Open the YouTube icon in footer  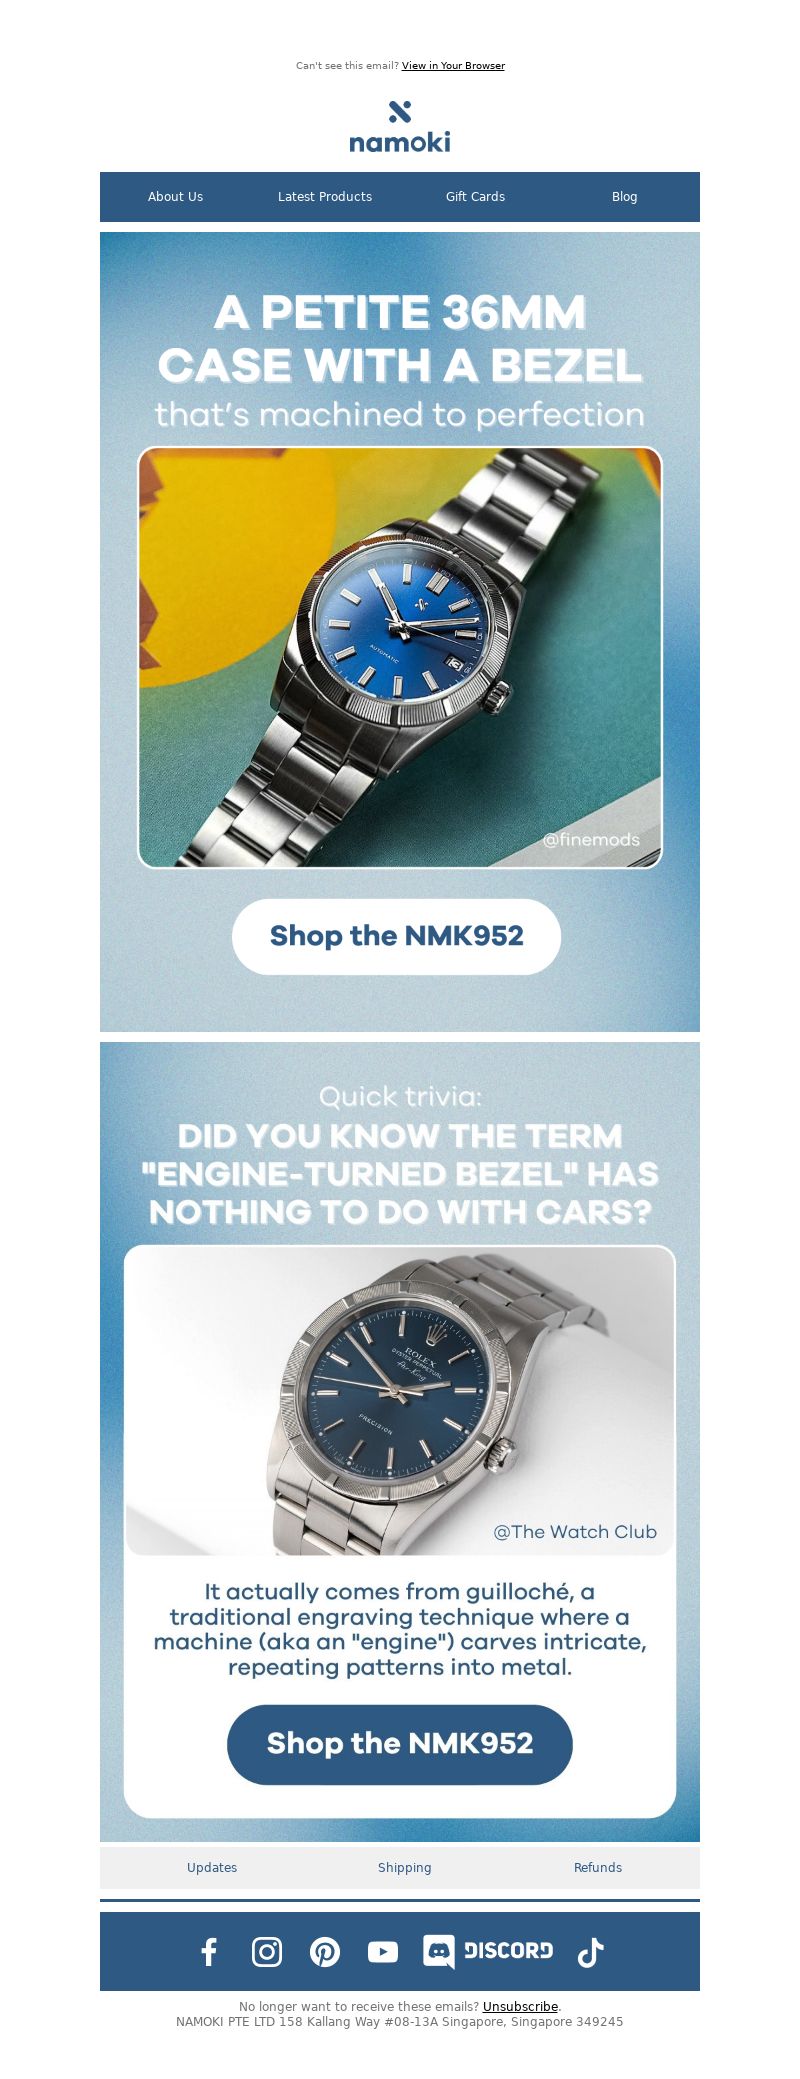click(x=383, y=1951)
